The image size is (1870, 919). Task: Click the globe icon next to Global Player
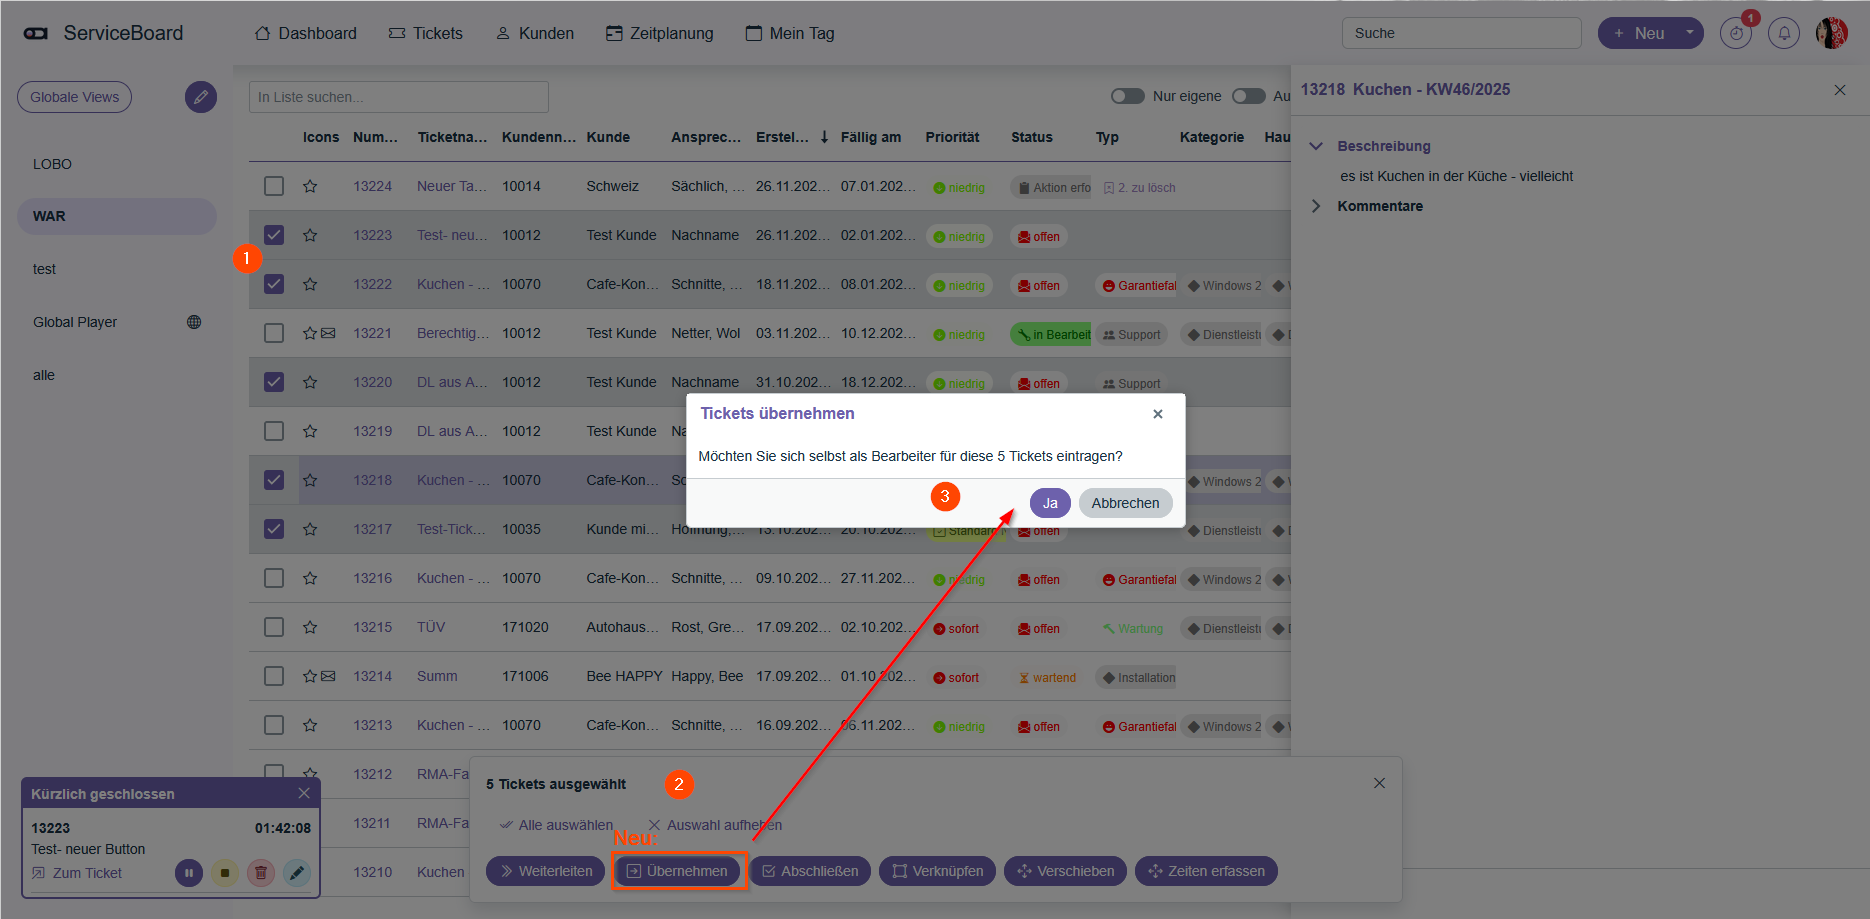click(x=194, y=322)
